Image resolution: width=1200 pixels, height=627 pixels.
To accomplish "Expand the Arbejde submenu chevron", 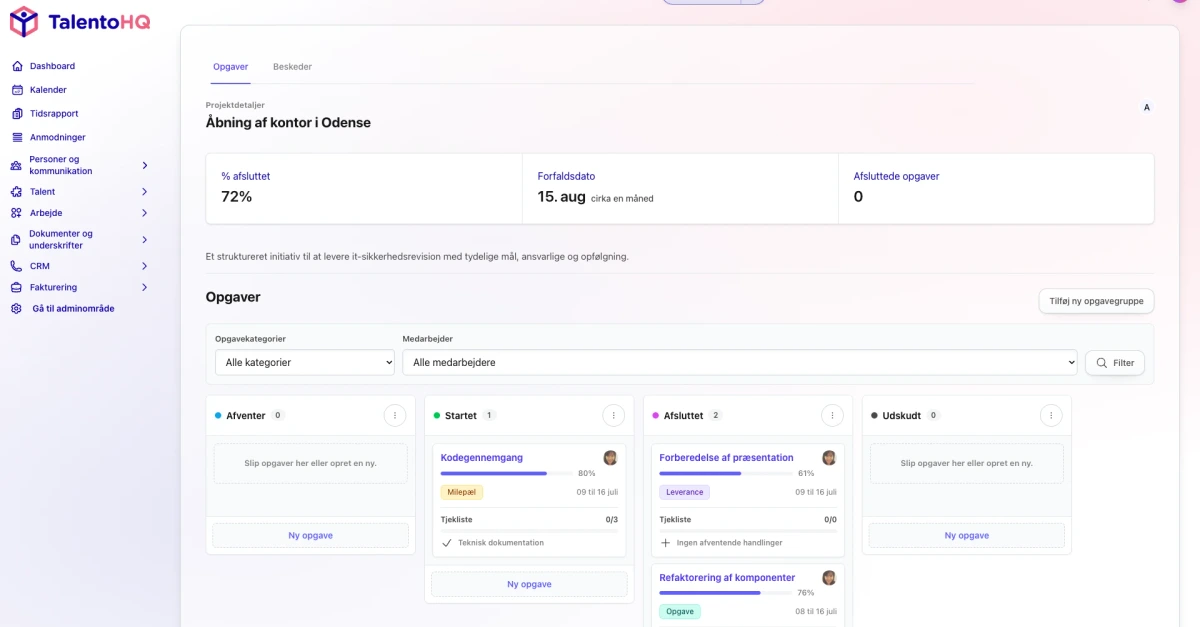I will pos(145,213).
